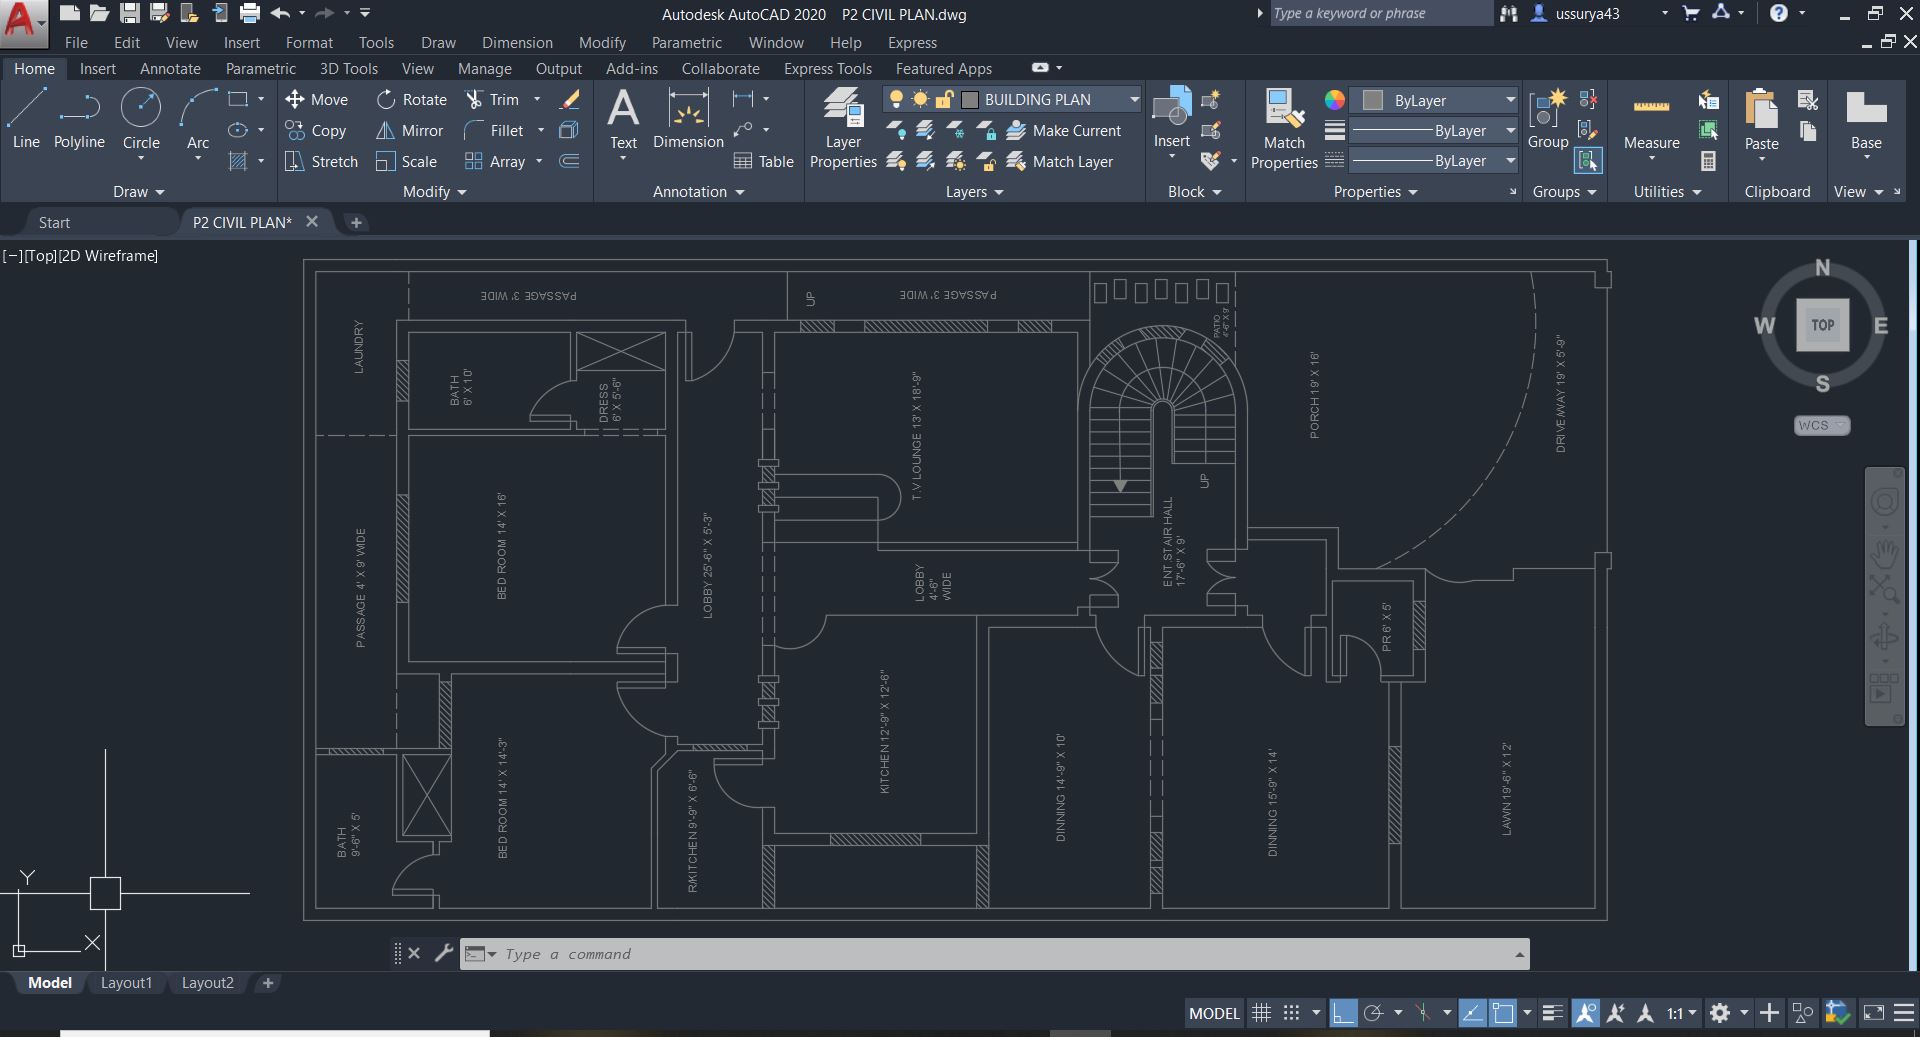This screenshot has width=1920, height=1037.
Task: Click the Erase tool icon
Action: tap(570, 99)
